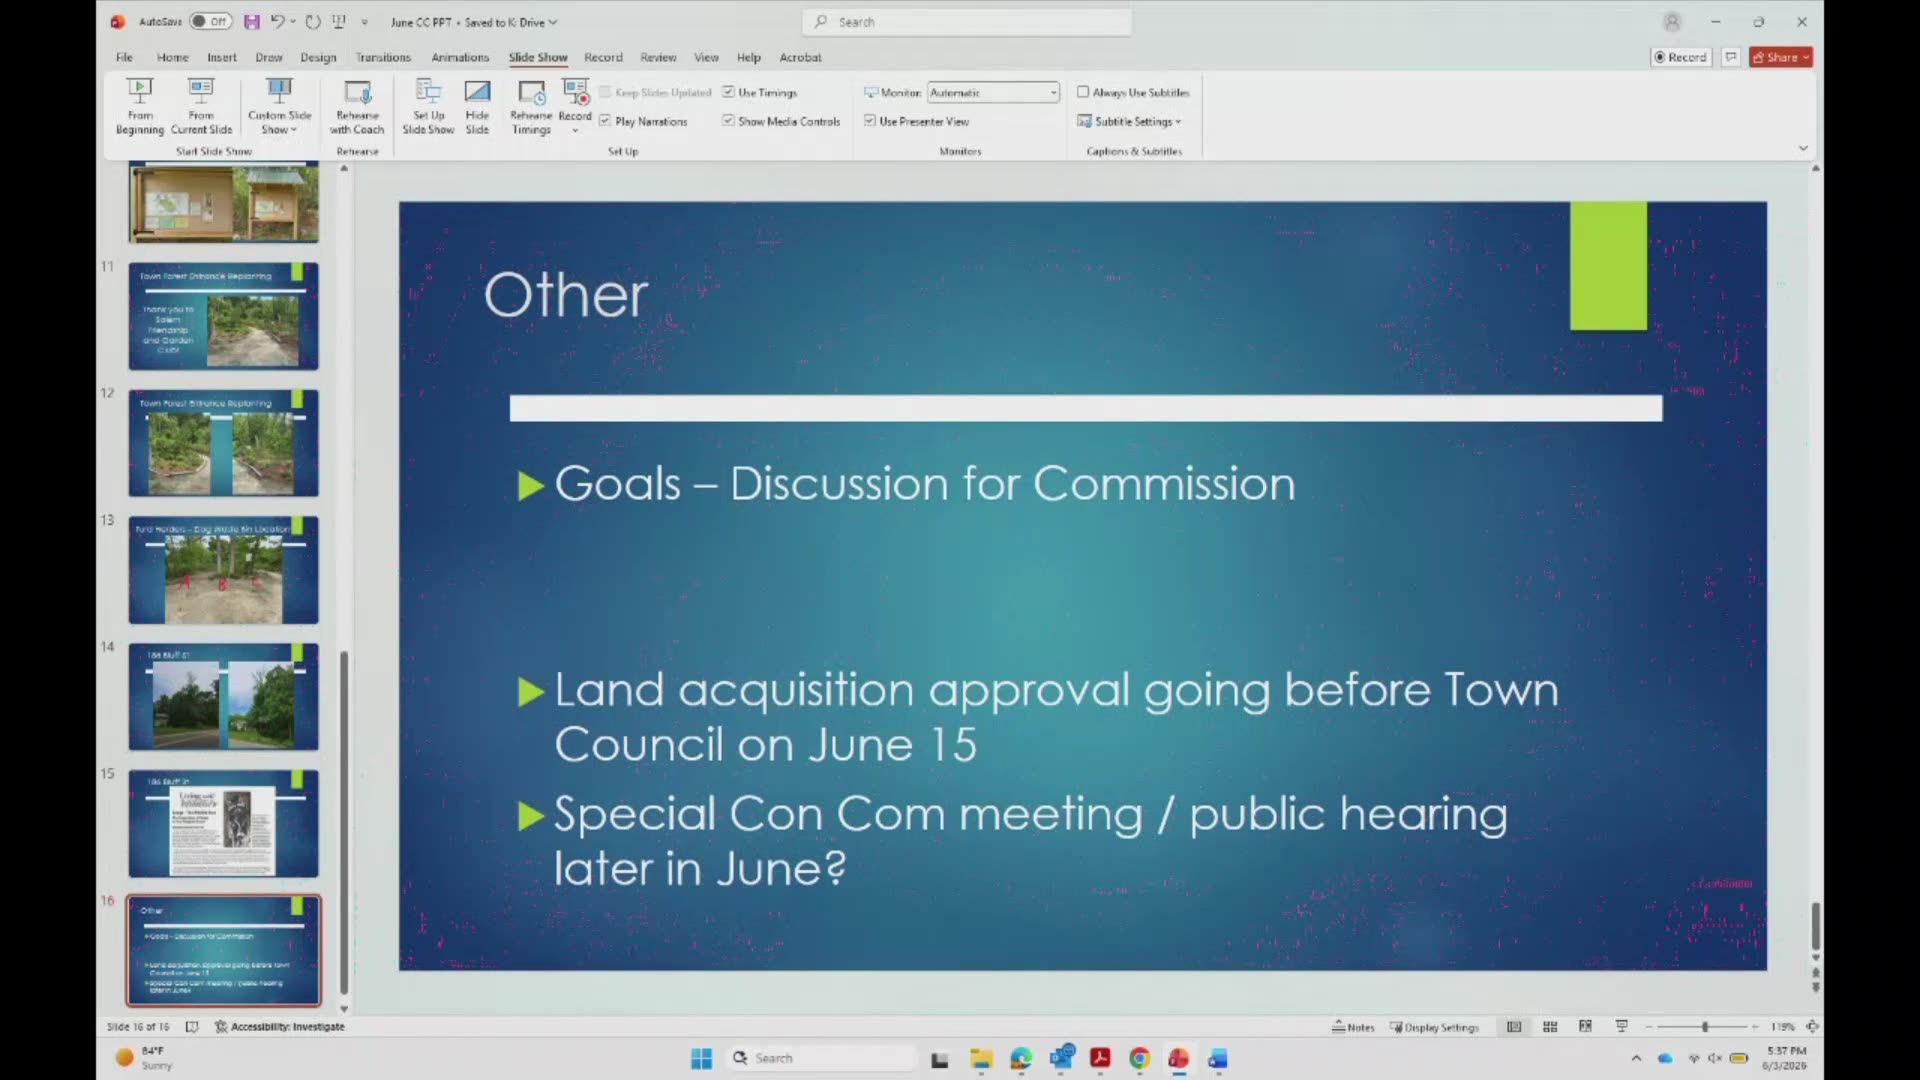
Task: Click the Share button
Action: click(1781, 57)
